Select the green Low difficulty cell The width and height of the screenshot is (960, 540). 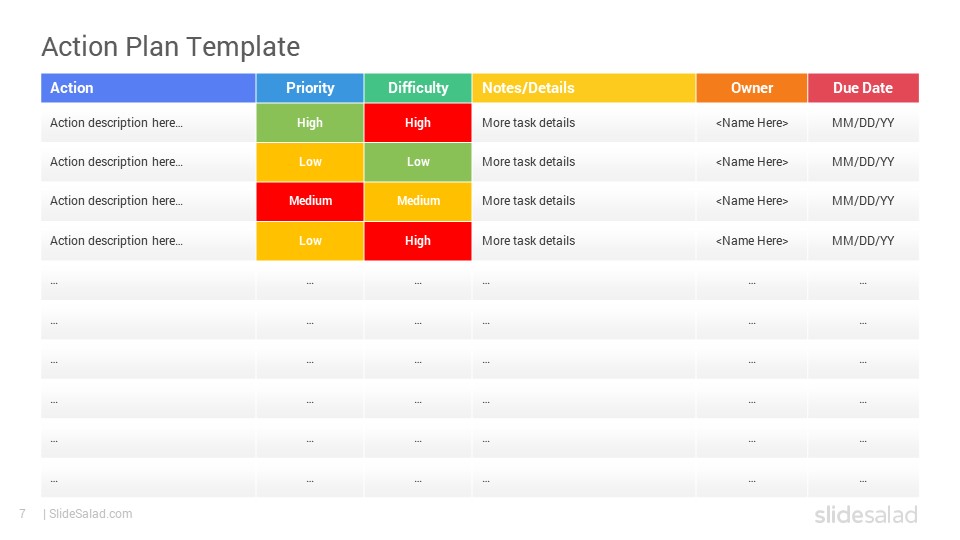[418, 162]
